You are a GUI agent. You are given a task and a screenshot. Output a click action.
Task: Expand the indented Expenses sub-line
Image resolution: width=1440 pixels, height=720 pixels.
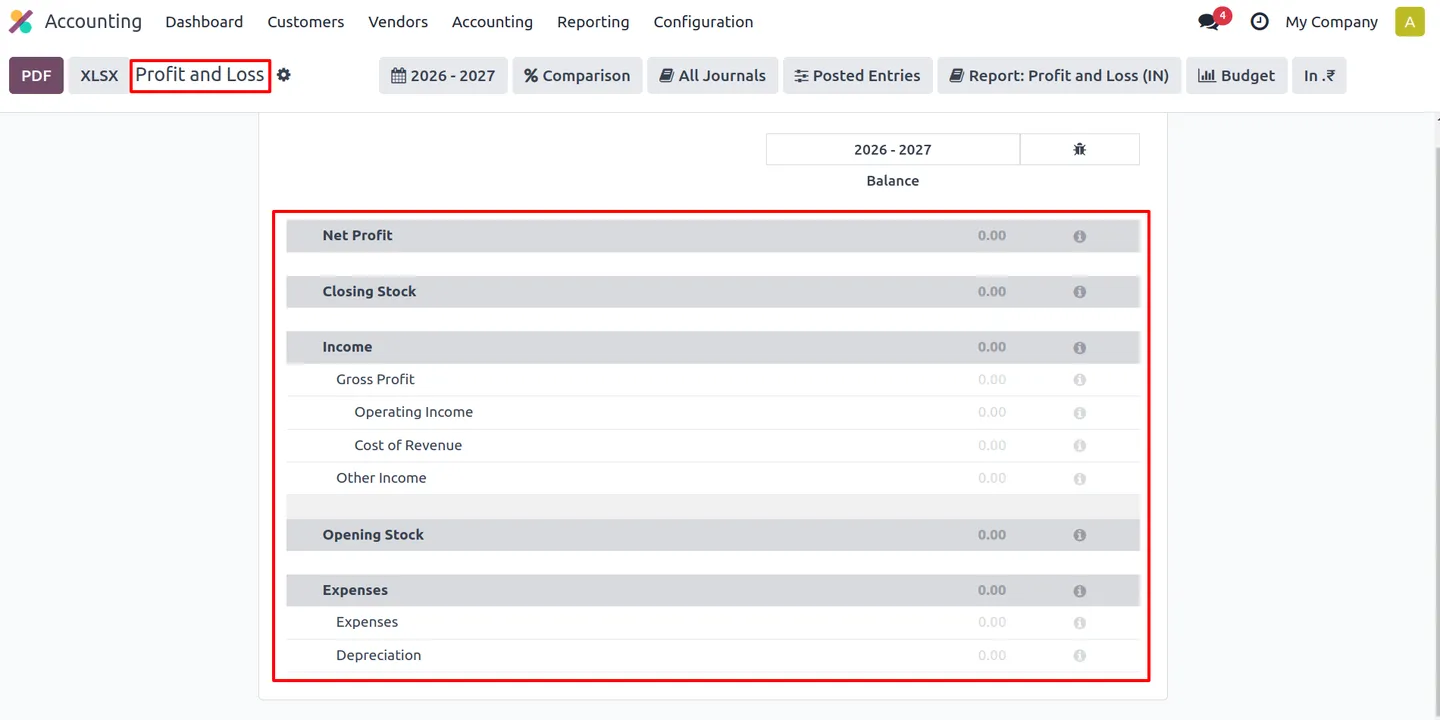(x=367, y=622)
